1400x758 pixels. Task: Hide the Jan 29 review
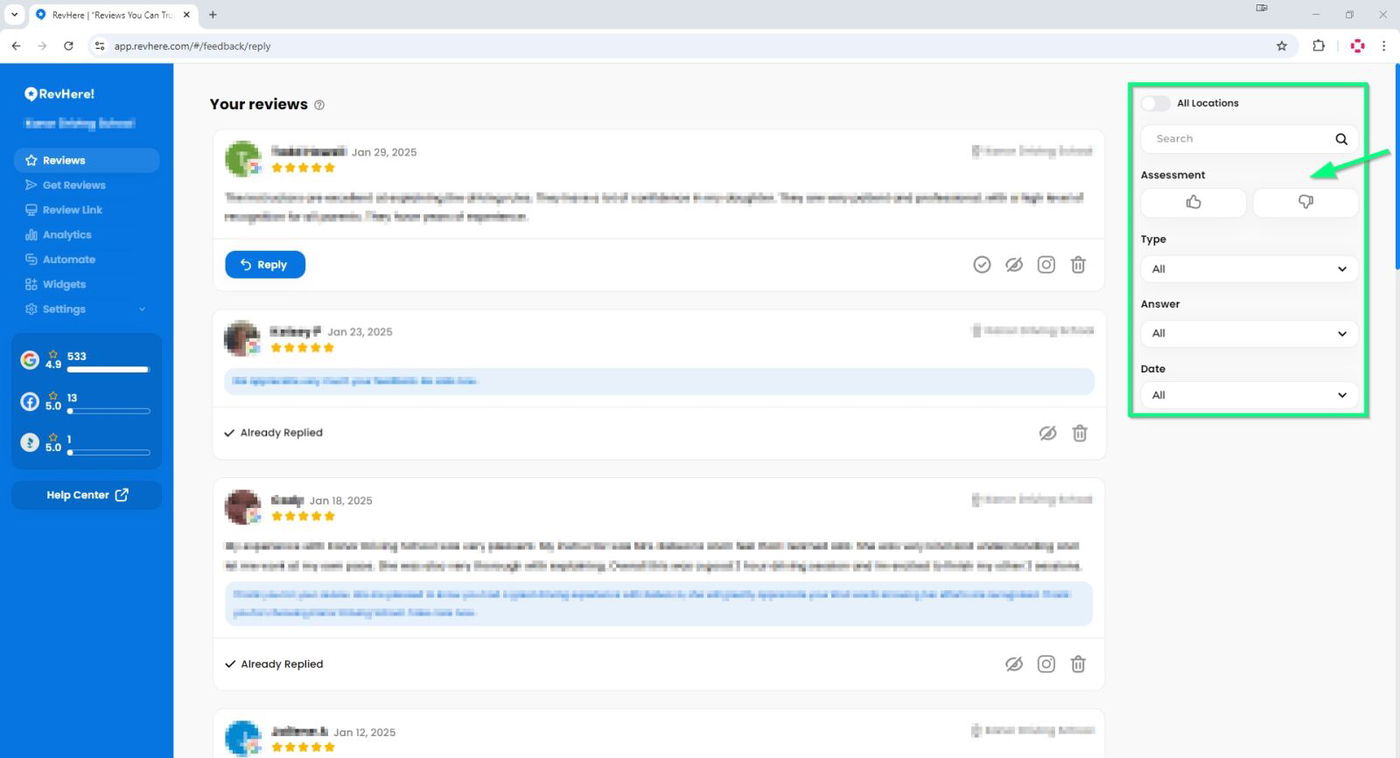(1014, 265)
